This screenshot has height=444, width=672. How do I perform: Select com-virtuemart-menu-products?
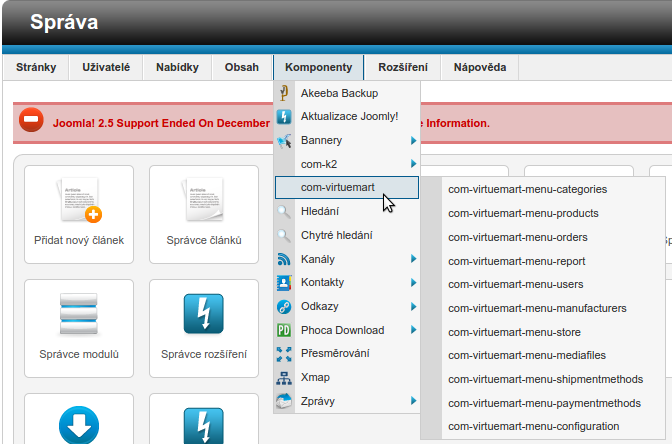pyautogui.click(x=523, y=213)
